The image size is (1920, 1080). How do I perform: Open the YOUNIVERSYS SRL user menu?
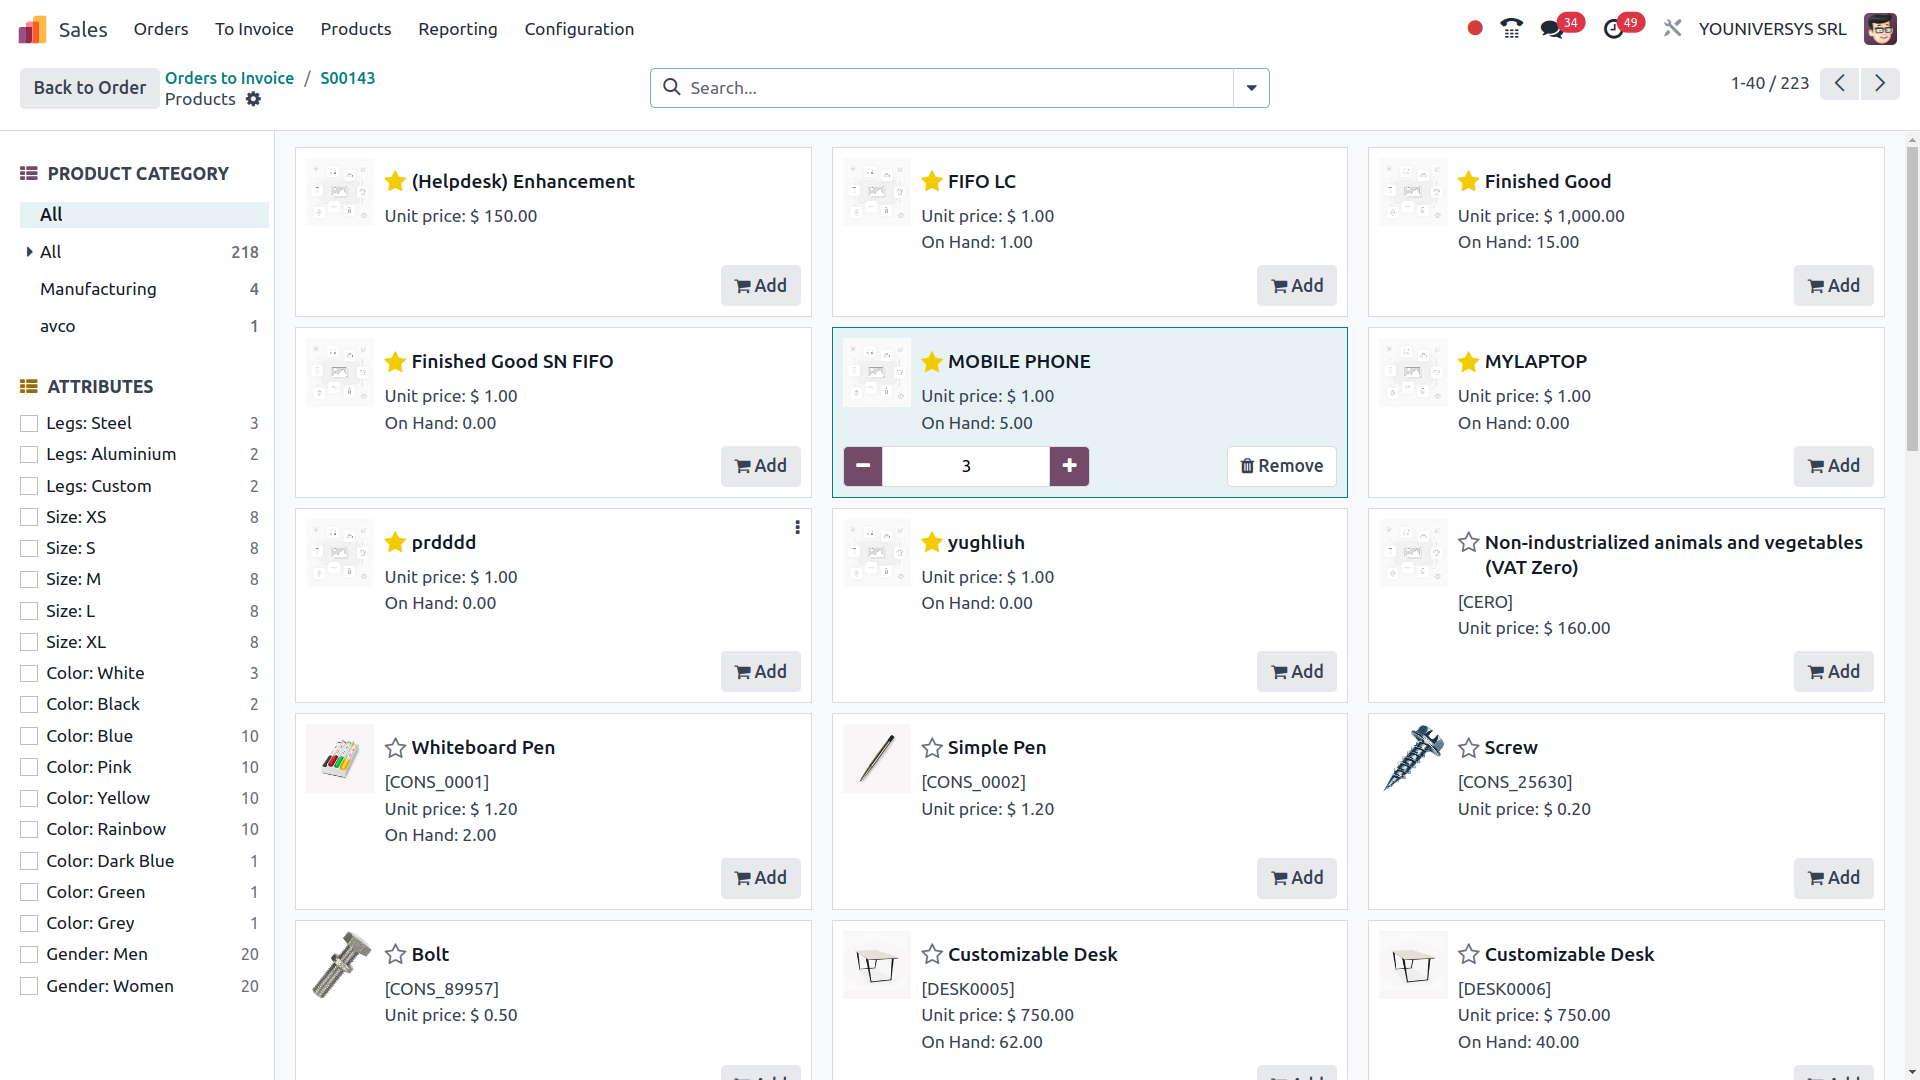[1774, 28]
